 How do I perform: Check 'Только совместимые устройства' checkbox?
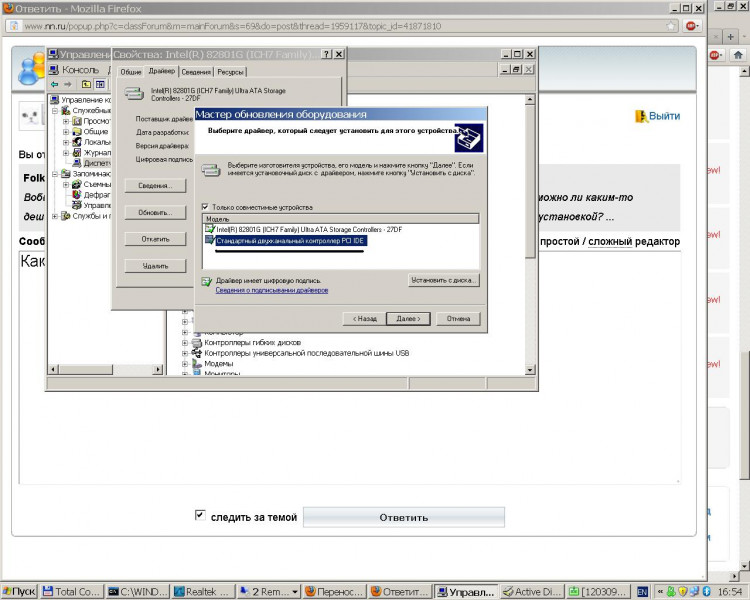click(x=206, y=207)
